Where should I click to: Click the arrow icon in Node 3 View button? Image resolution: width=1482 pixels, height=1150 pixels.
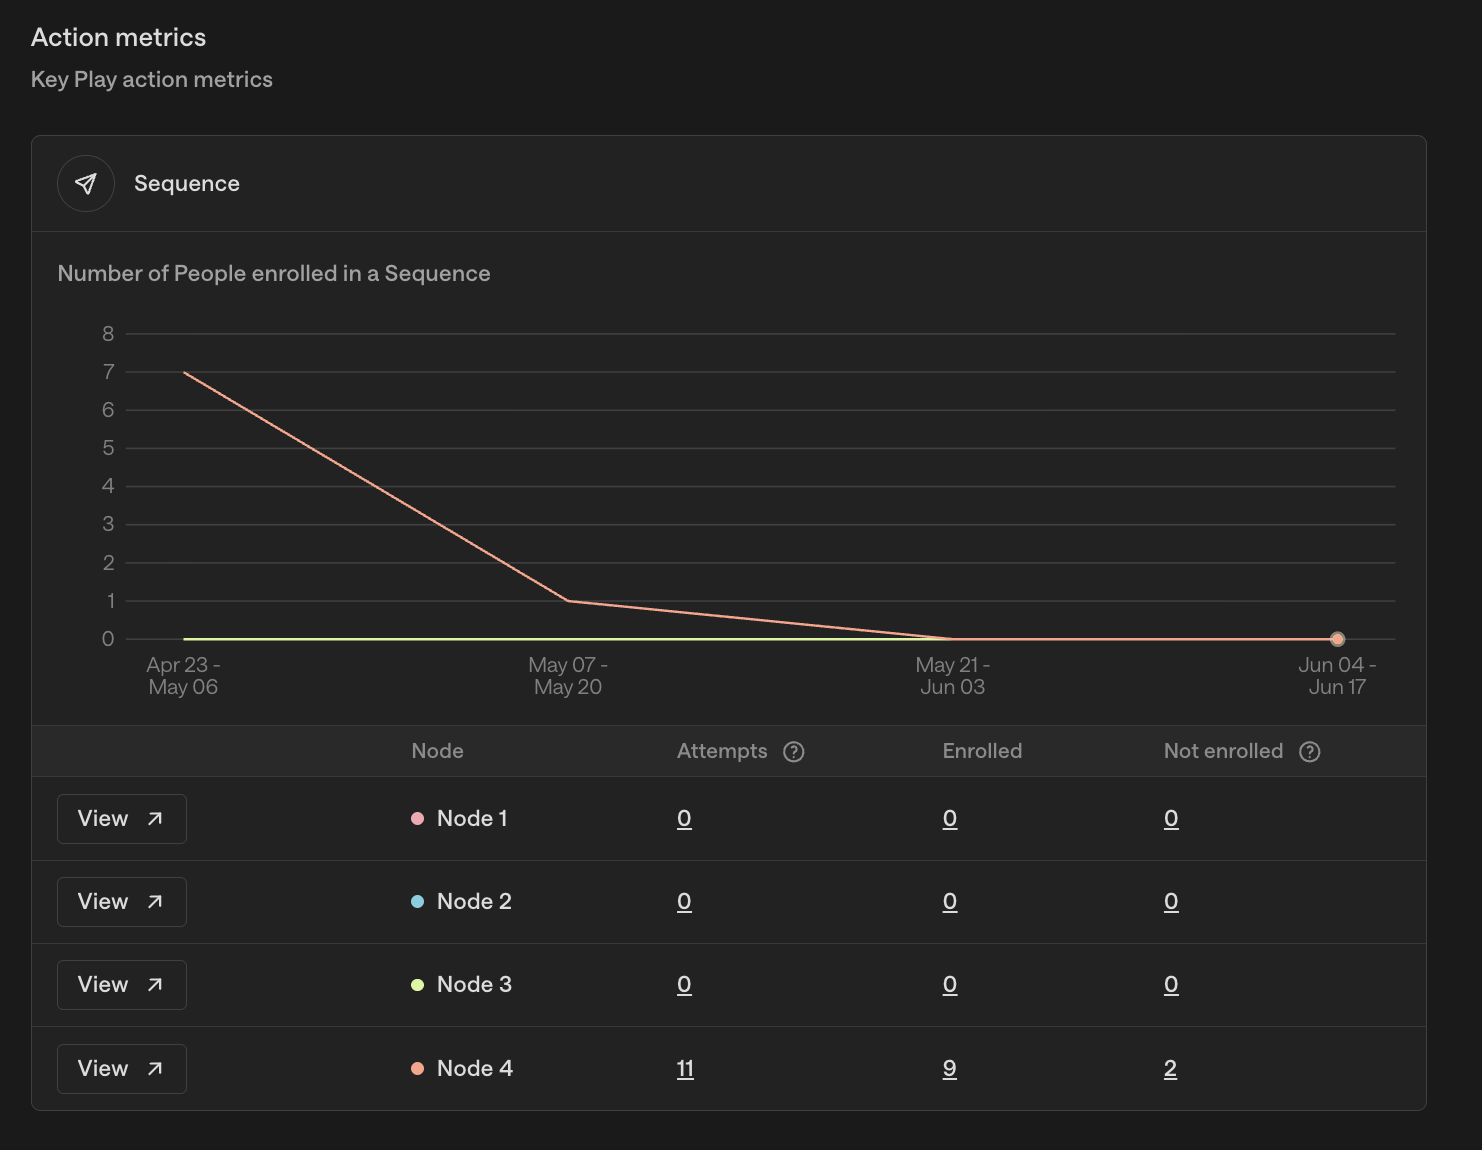[x=155, y=985]
